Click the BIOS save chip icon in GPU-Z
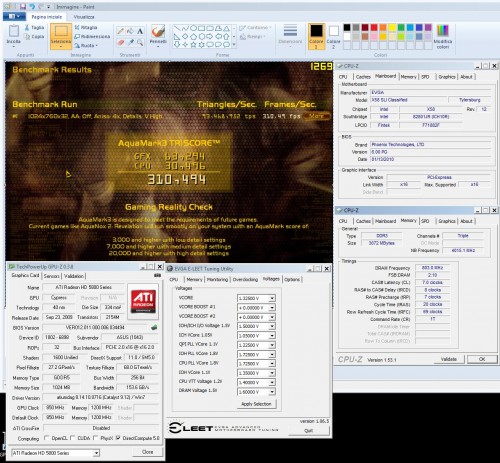The height and width of the screenshot is (463, 500). [154, 327]
